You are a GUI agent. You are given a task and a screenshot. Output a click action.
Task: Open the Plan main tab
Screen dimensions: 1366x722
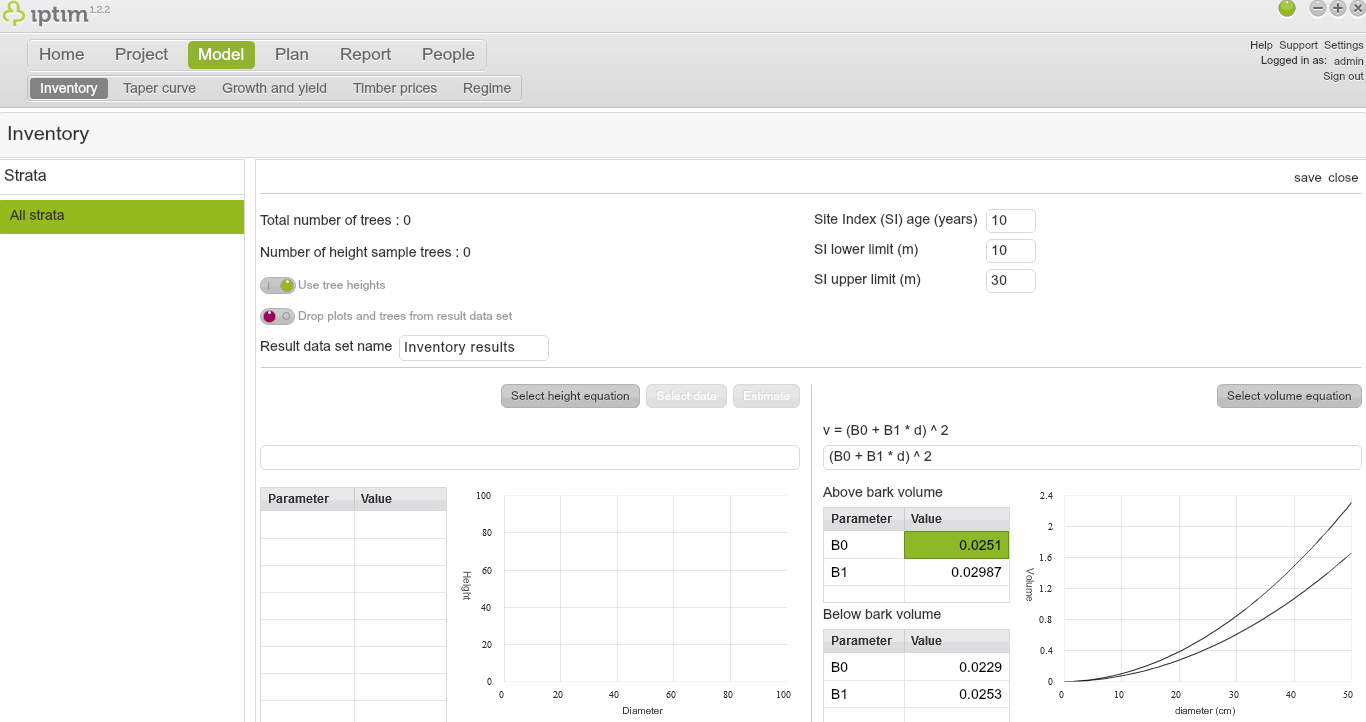[x=292, y=54]
